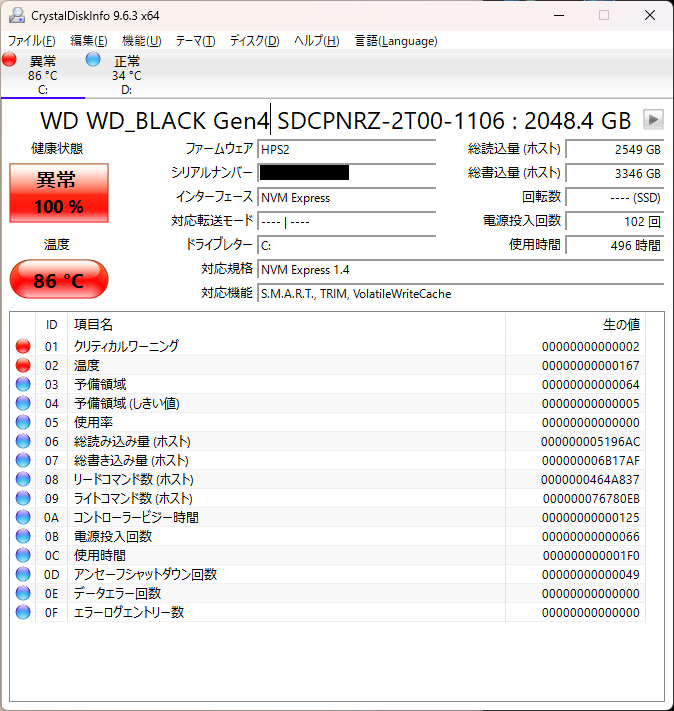Open the テーマ(T) menu

[195, 41]
